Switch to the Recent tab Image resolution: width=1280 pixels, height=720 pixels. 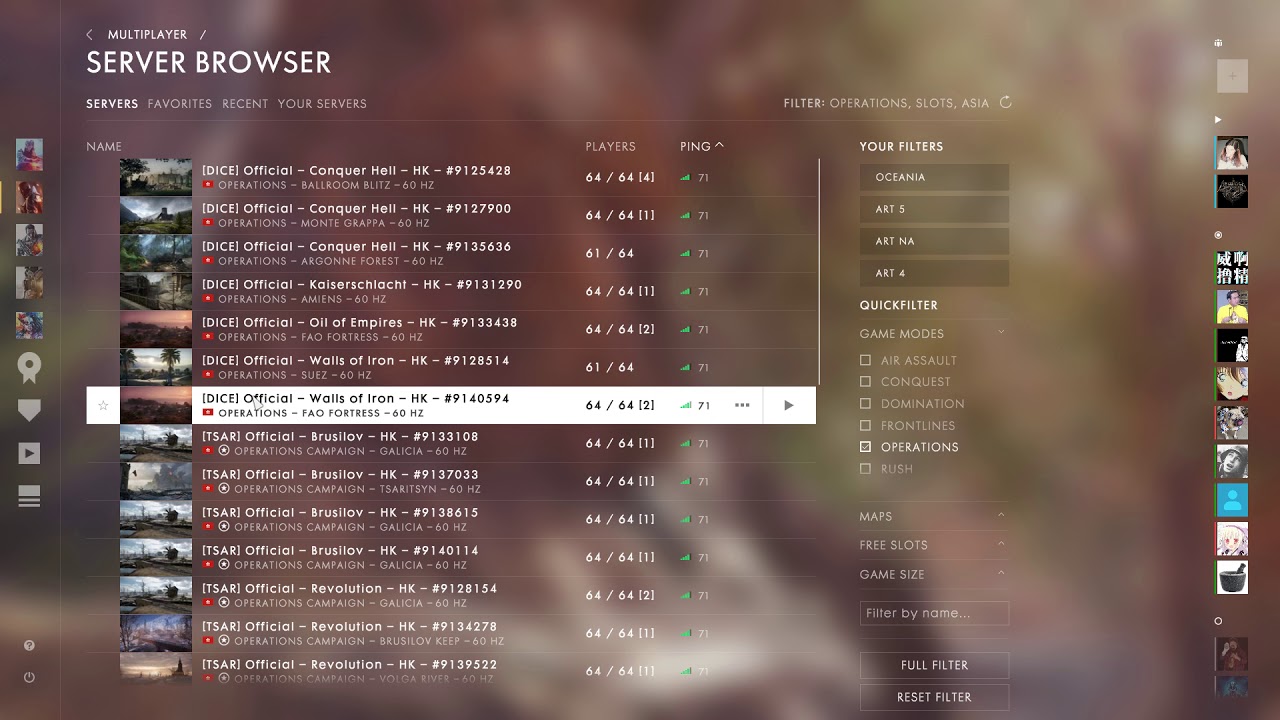pos(245,104)
